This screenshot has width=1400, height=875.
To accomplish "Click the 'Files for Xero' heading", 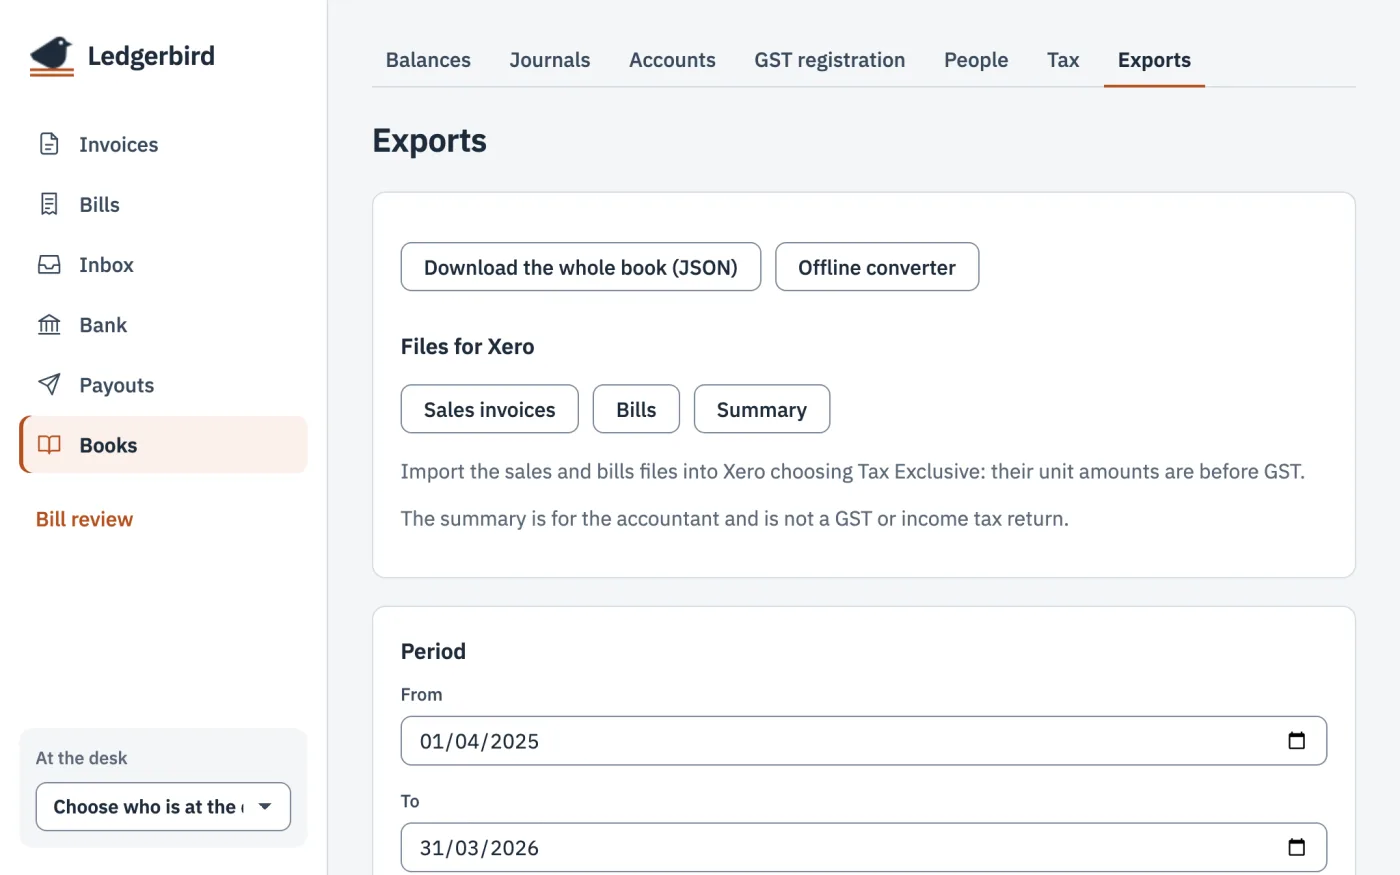I will coord(468,347).
